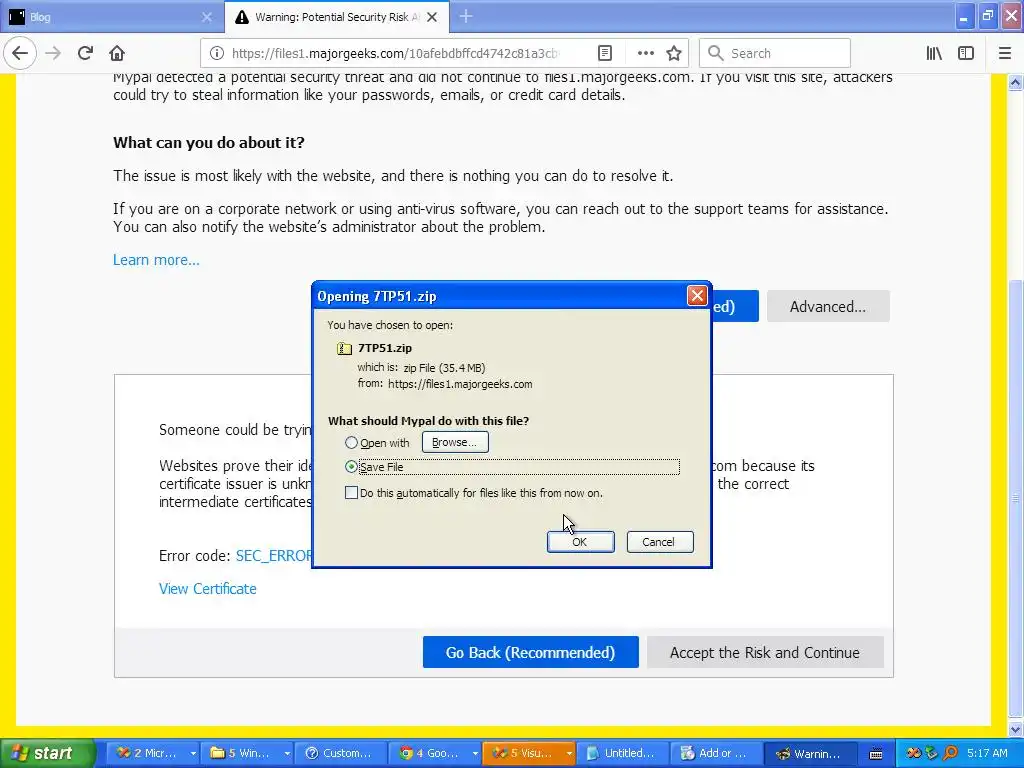The width and height of the screenshot is (1024, 768).
Task: Select the Open with radio button
Action: (351, 443)
